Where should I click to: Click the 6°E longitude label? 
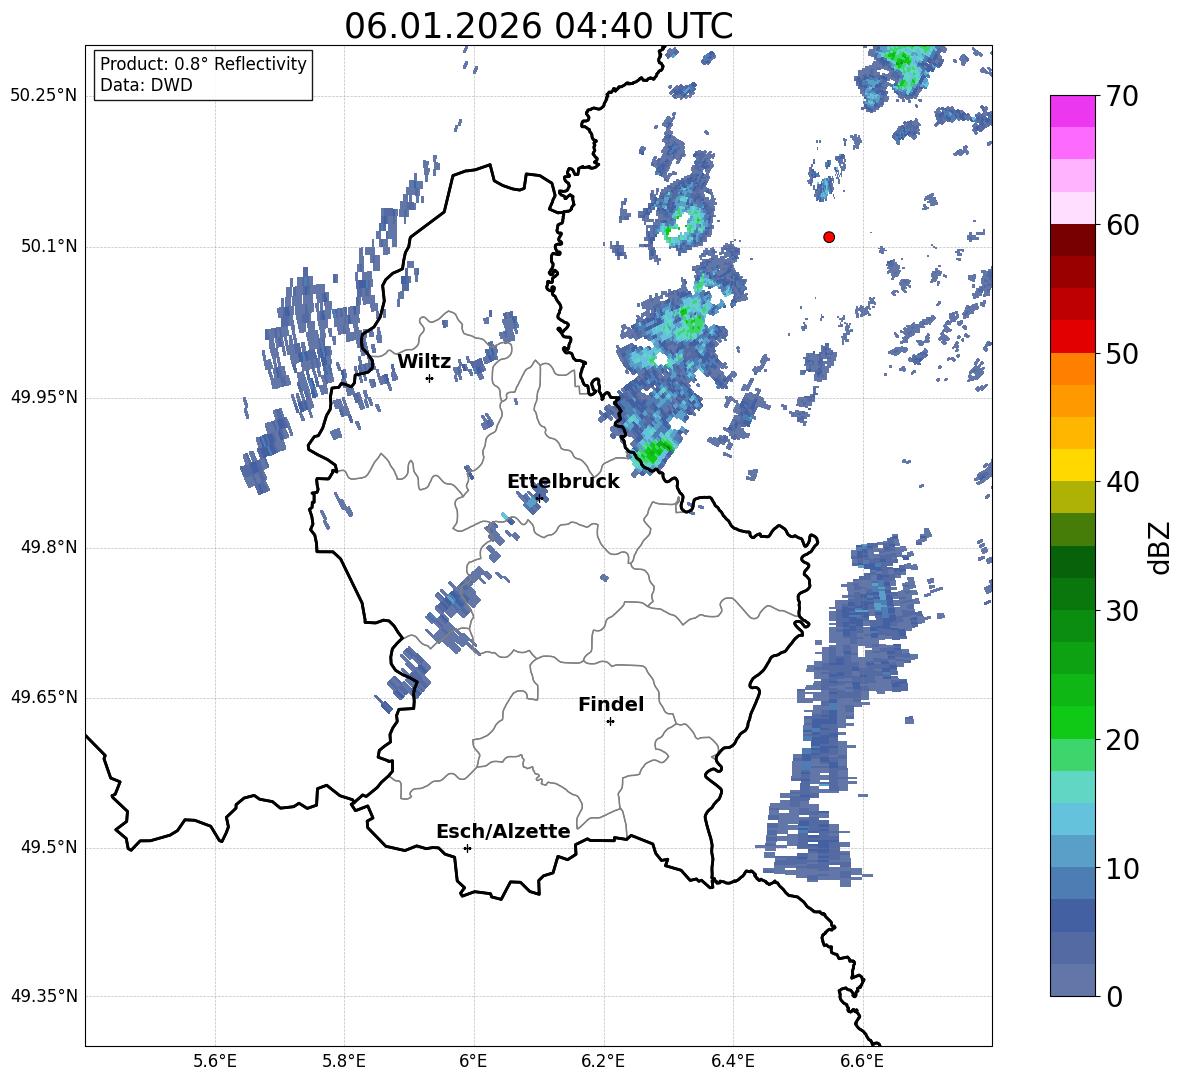(473, 1061)
